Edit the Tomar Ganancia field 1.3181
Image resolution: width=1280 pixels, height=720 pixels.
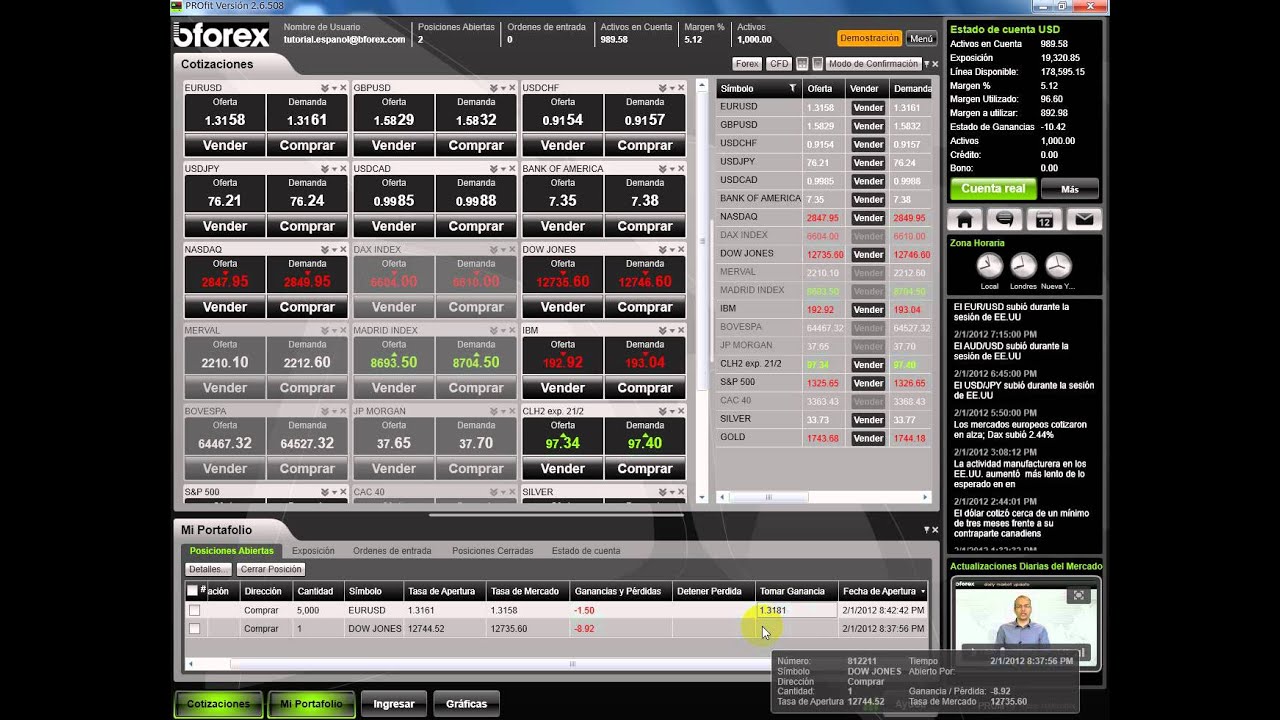pyautogui.click(x=797, y=610)
